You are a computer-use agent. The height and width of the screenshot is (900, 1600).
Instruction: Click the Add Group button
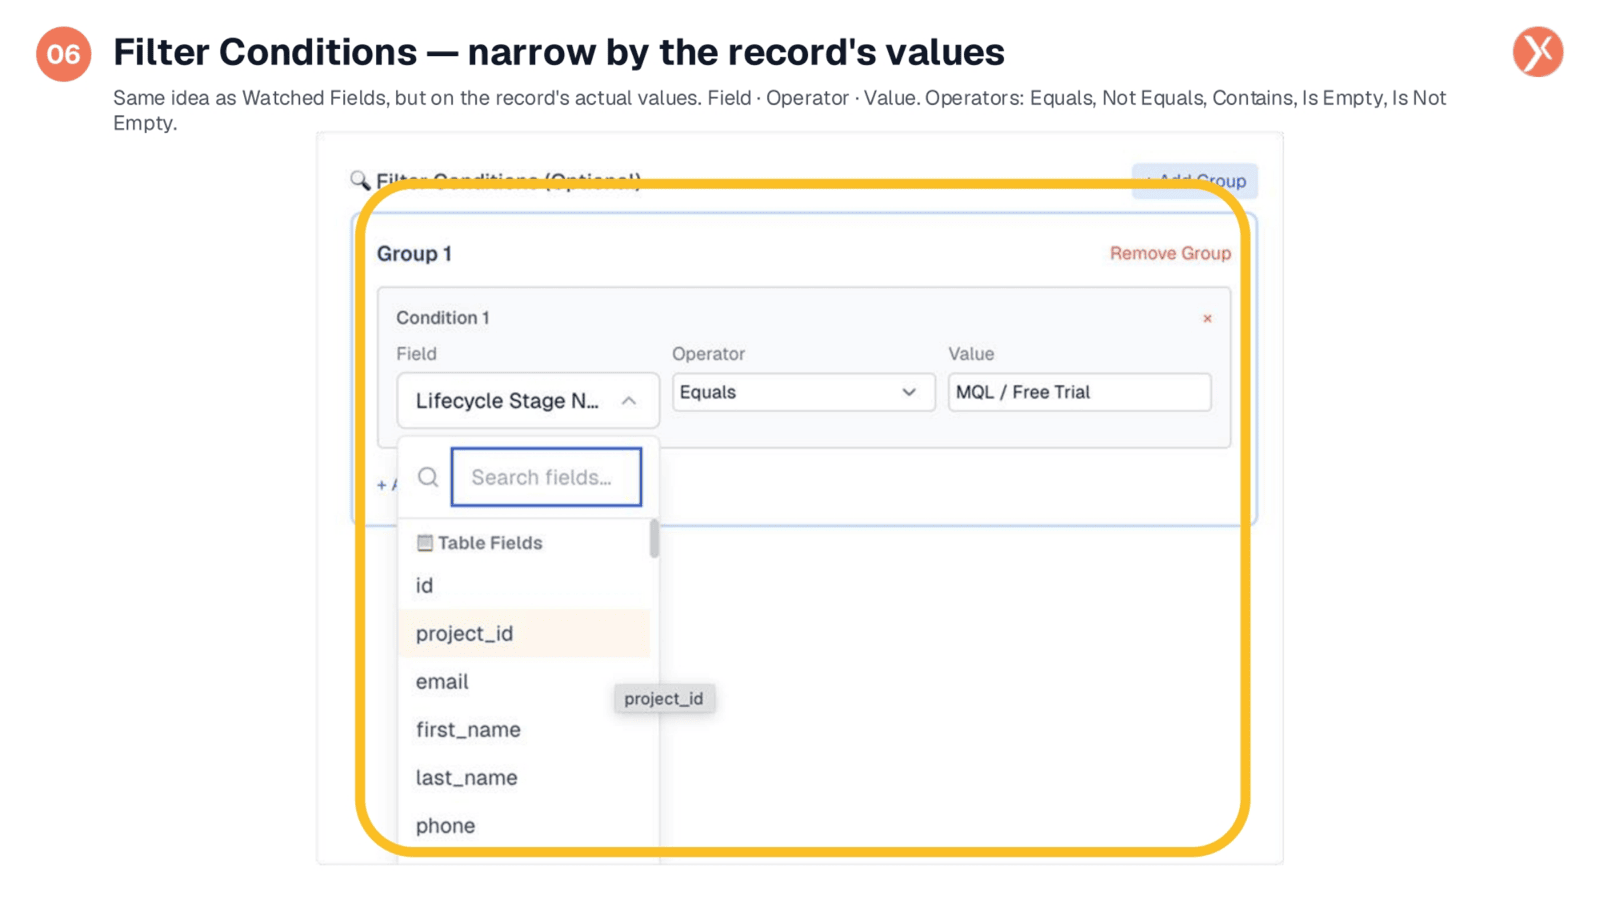[1195, 181]
